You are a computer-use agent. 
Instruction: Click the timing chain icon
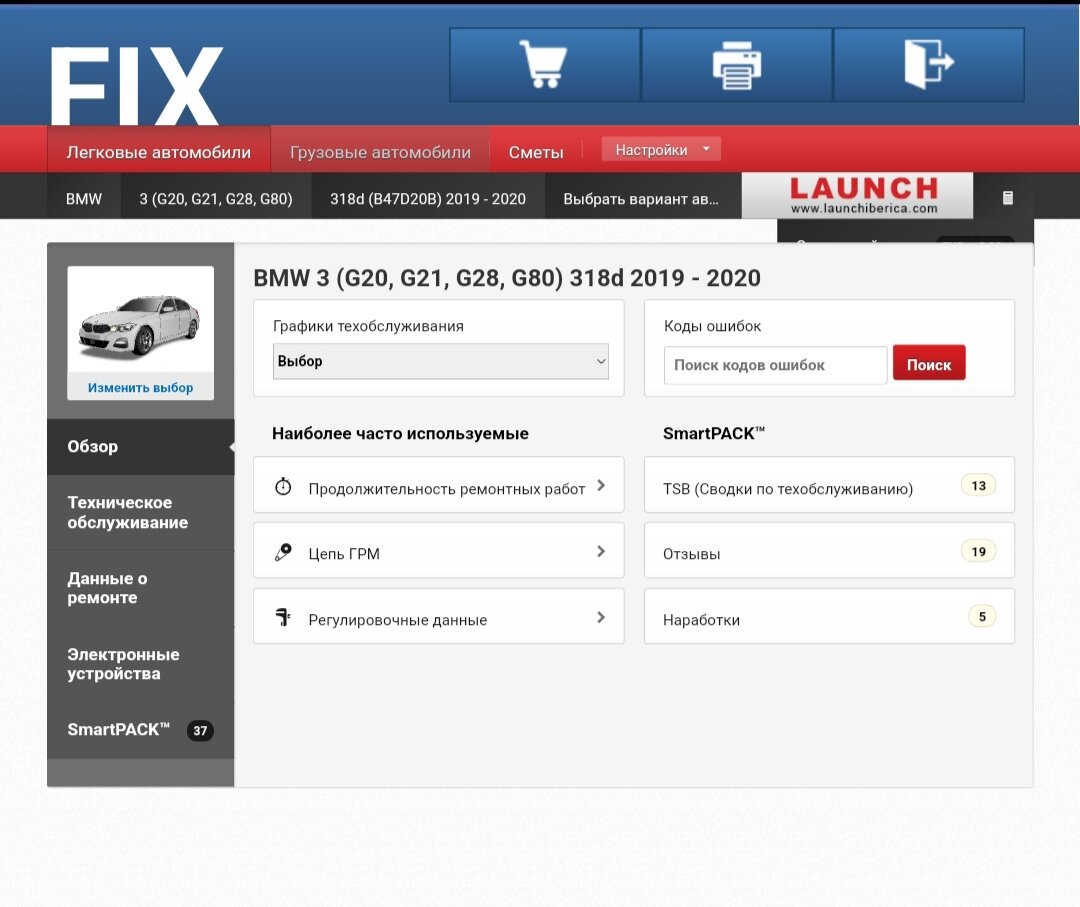tap(283, 552)
